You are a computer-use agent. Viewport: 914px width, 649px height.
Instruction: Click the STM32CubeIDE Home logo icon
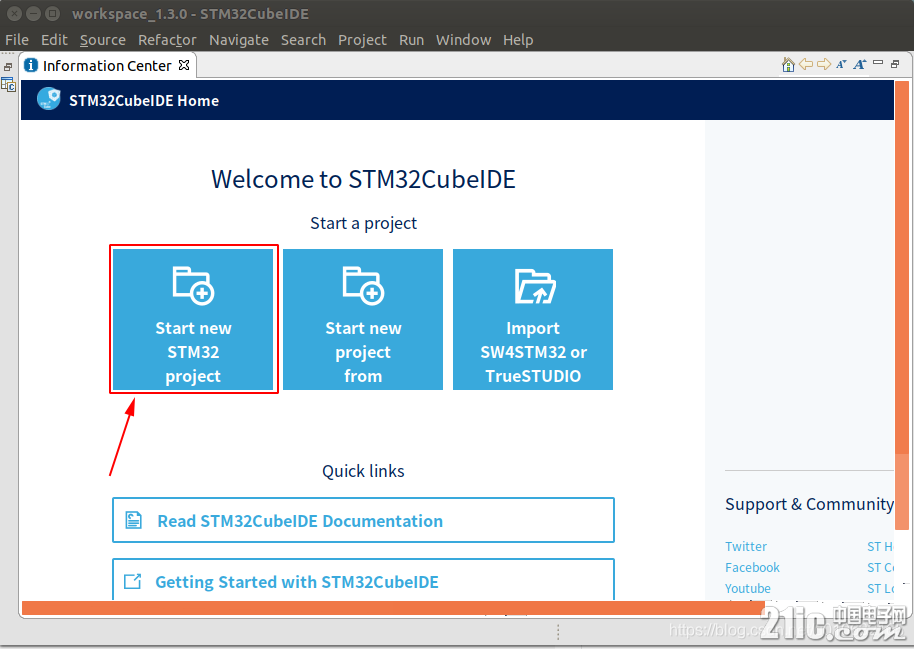coord(48,99)
